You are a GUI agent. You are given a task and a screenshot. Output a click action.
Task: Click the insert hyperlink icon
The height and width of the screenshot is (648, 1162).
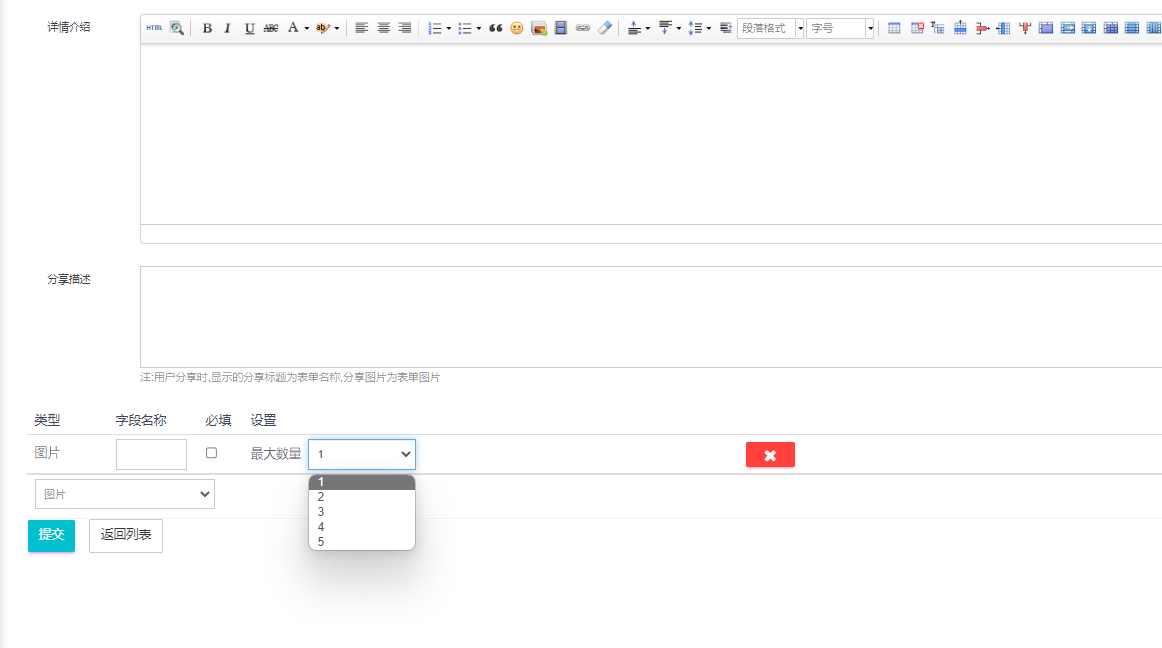point(583,28)
